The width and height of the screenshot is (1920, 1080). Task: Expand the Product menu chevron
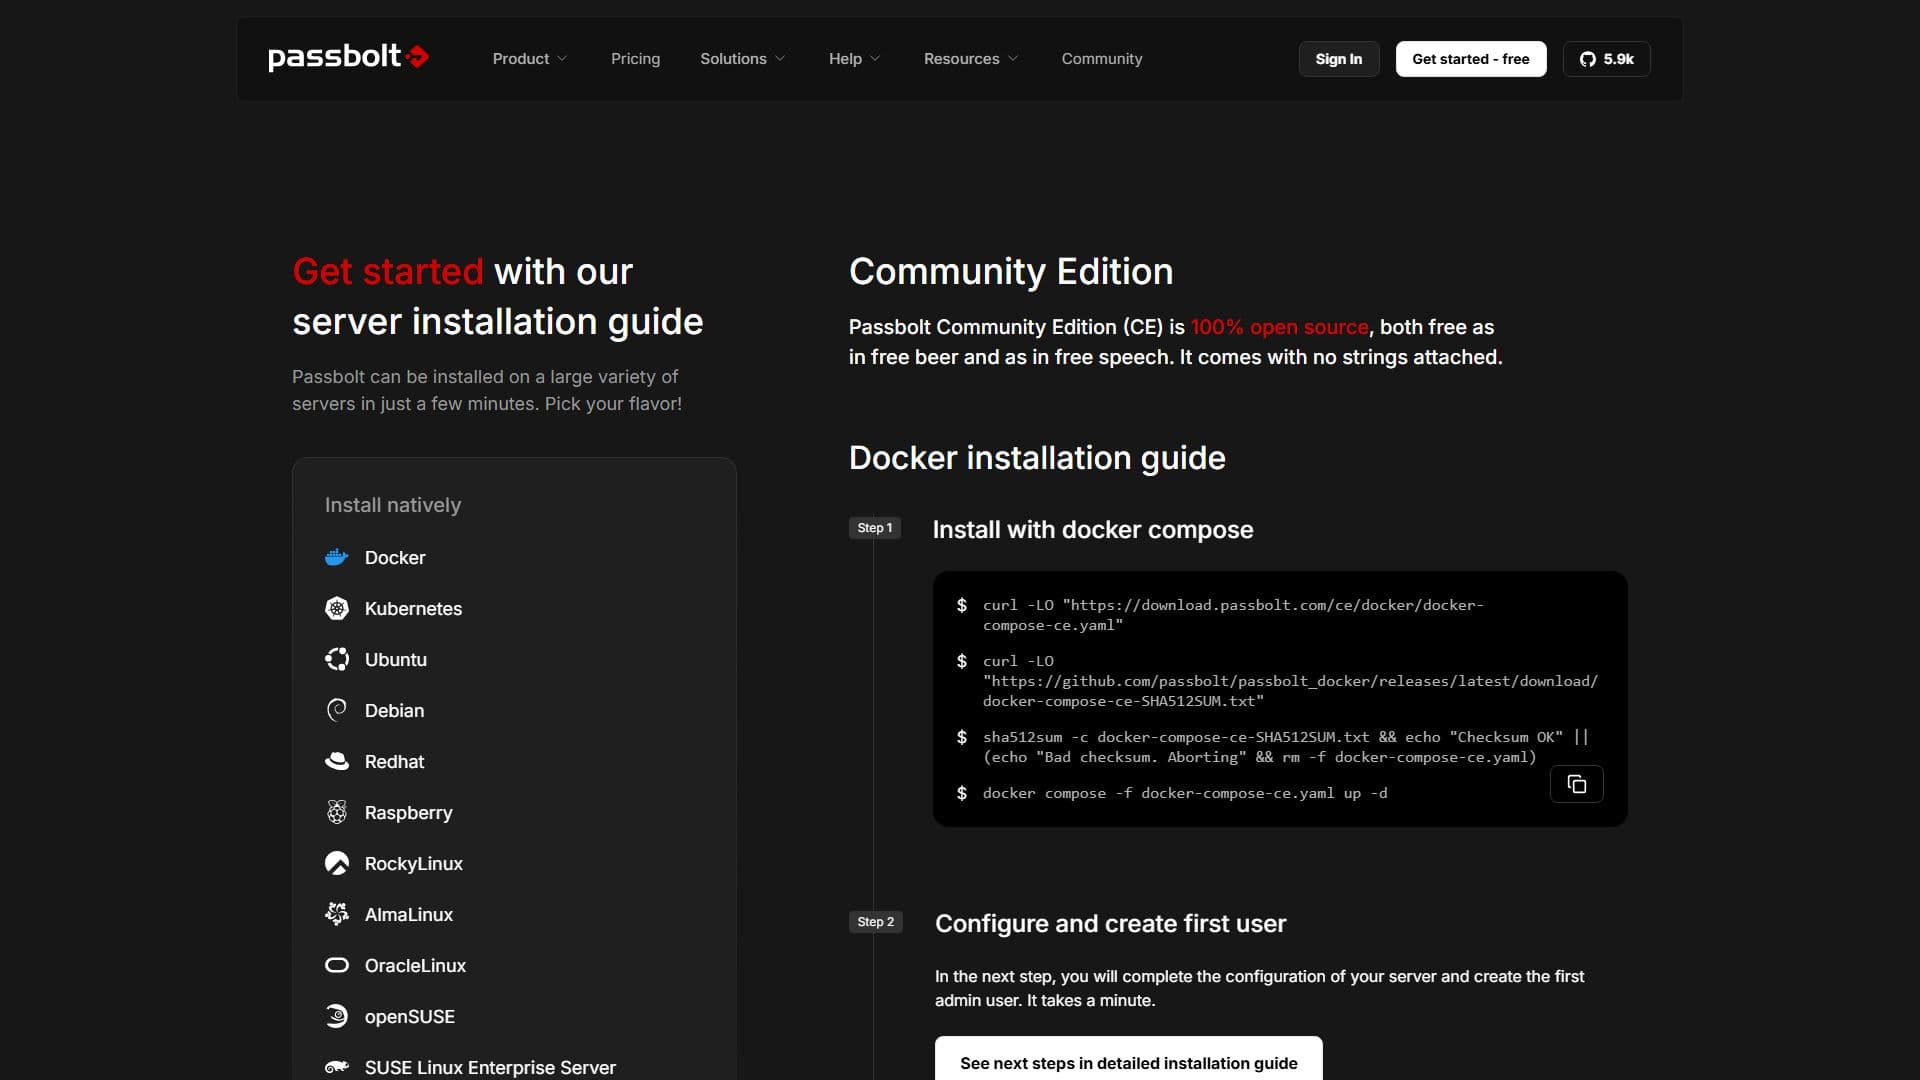click(x=562, y=59)
